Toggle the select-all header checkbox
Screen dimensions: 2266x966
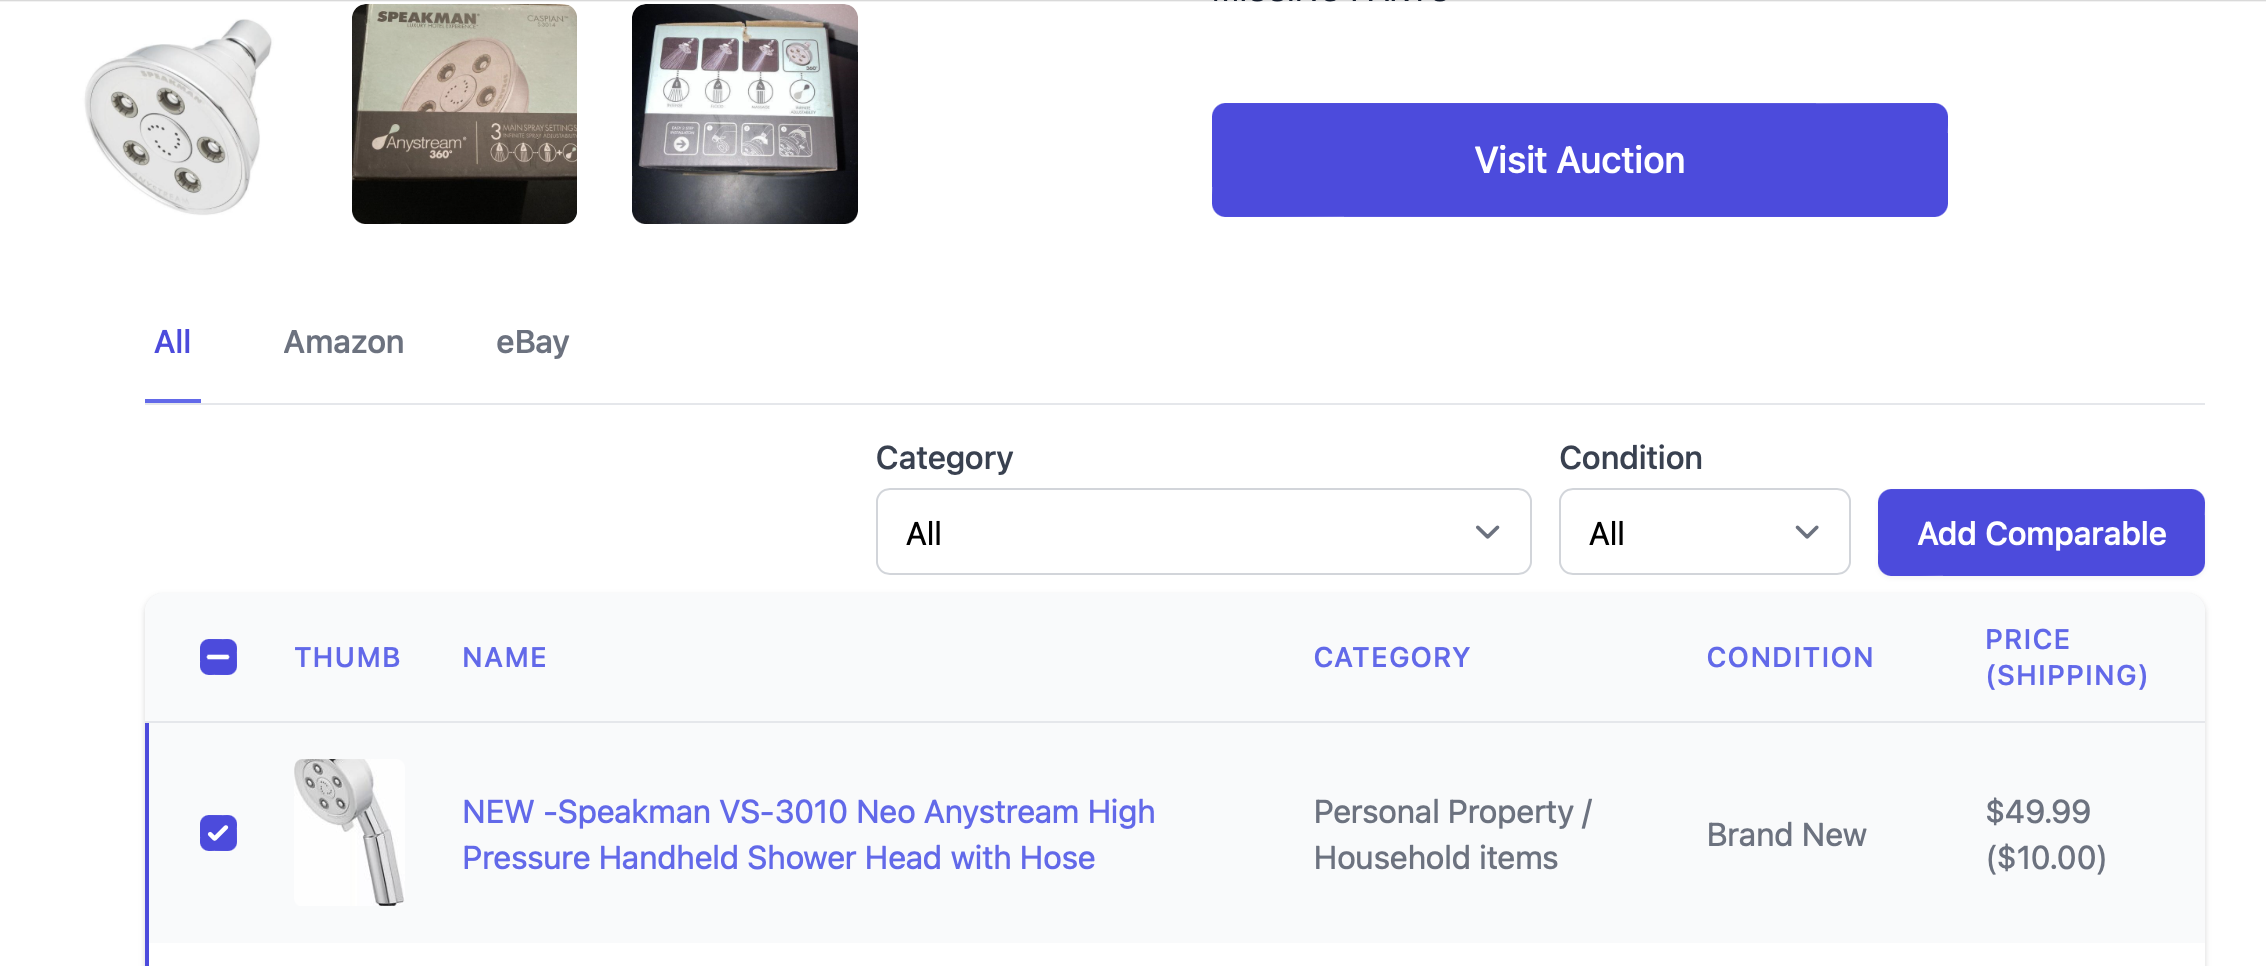[x=218, y=657]
